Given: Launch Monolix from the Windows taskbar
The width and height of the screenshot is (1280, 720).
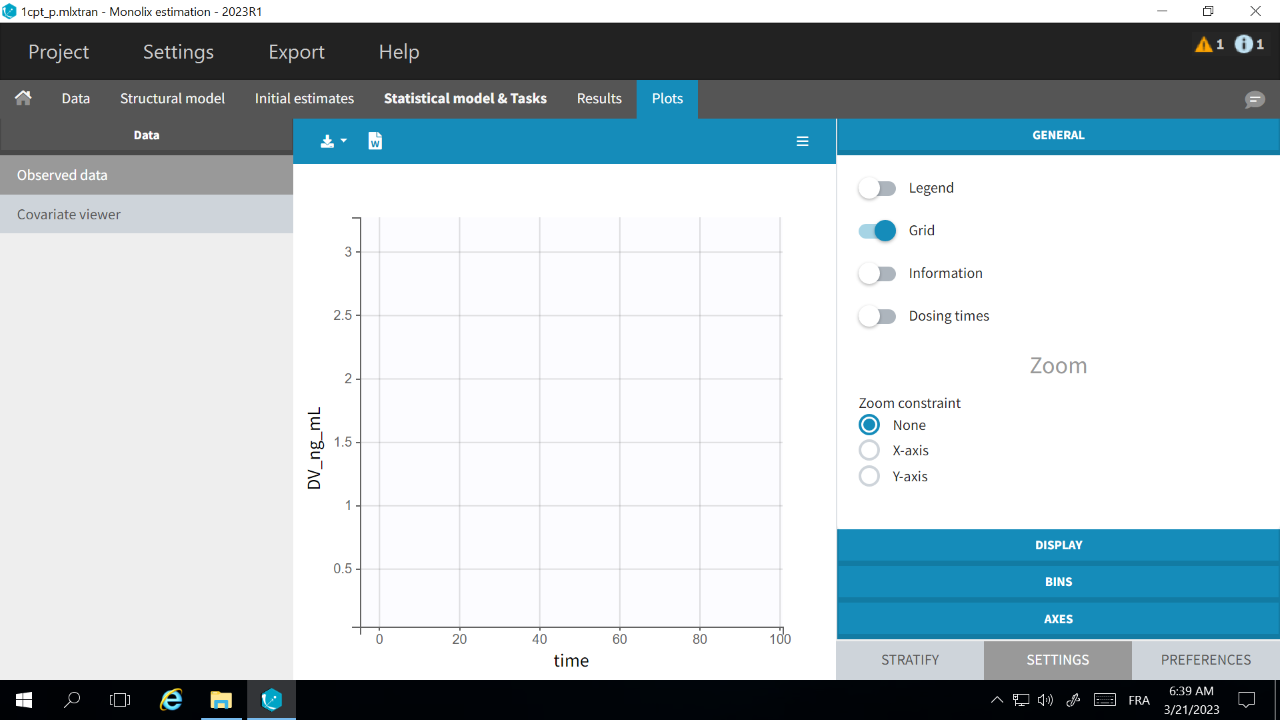Looking at the screenshot, I should point(272,700).
